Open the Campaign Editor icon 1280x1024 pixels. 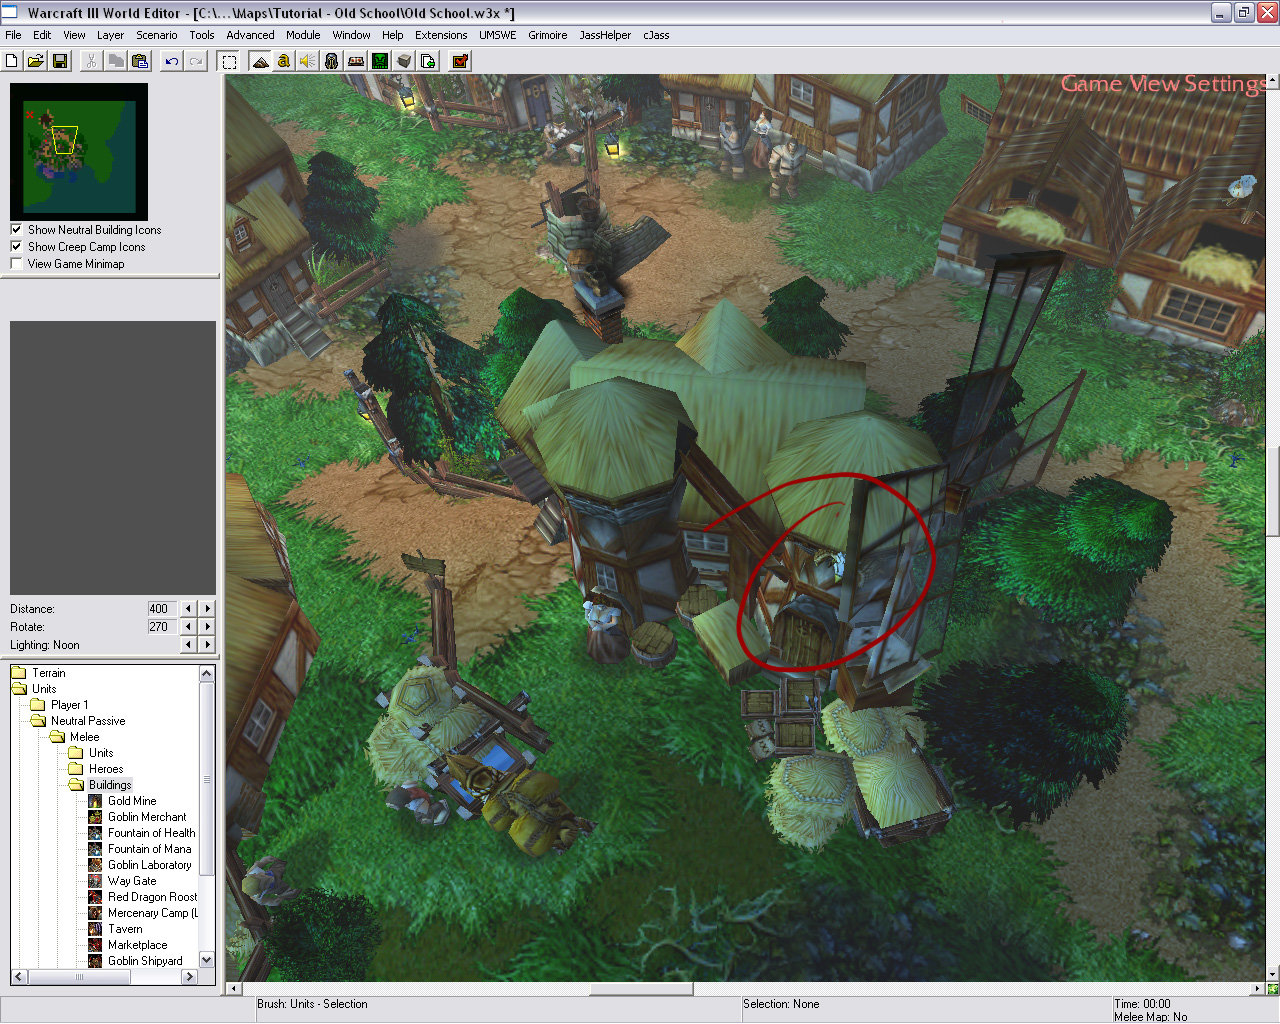pos(356,61)
